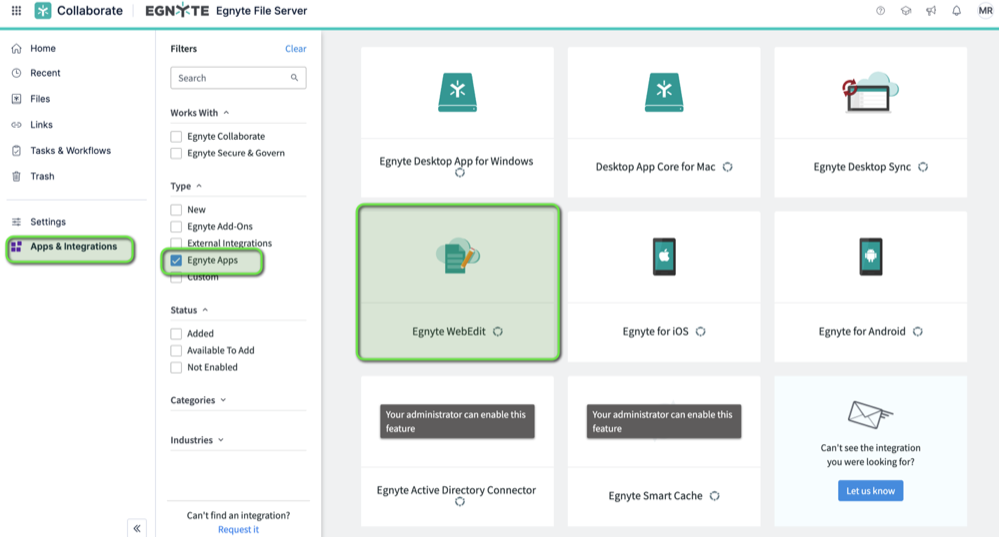Check the New type checkbox
The width and height of the screenshot is (999, 537).
(176, 210)
